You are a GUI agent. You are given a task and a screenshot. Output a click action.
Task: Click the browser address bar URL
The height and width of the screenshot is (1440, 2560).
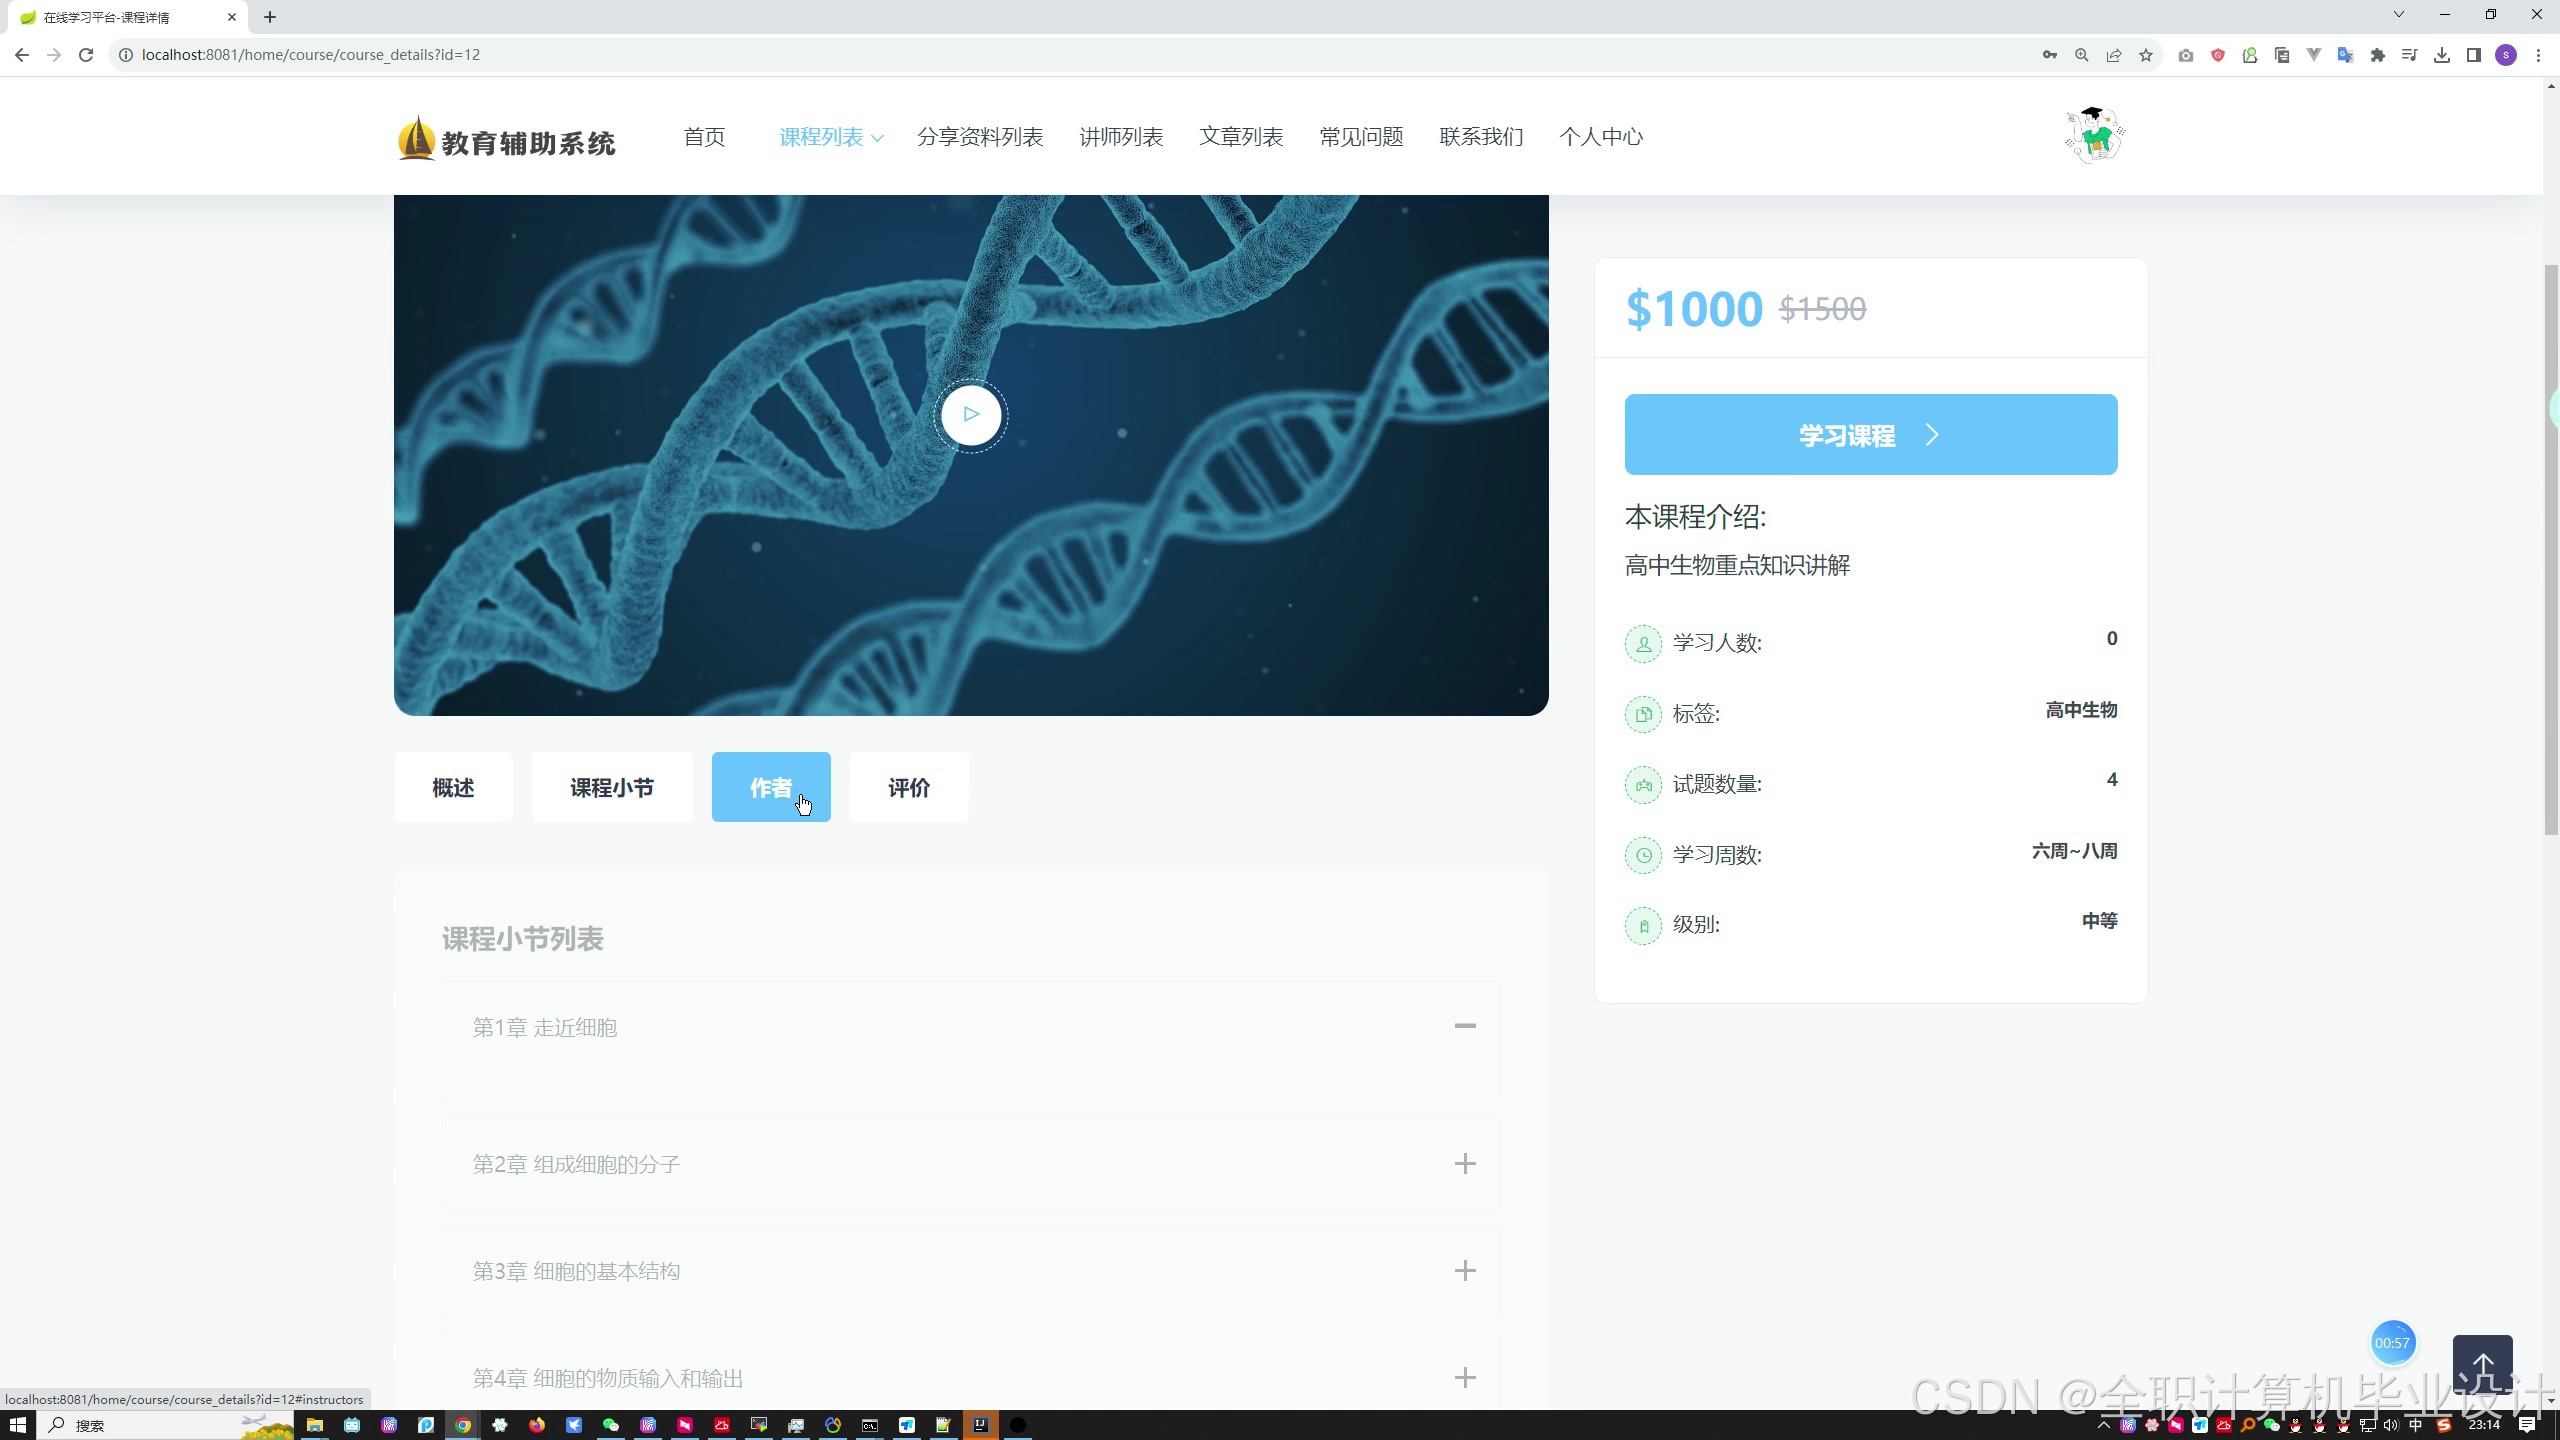pyautogui.click(x=310, y=55)
